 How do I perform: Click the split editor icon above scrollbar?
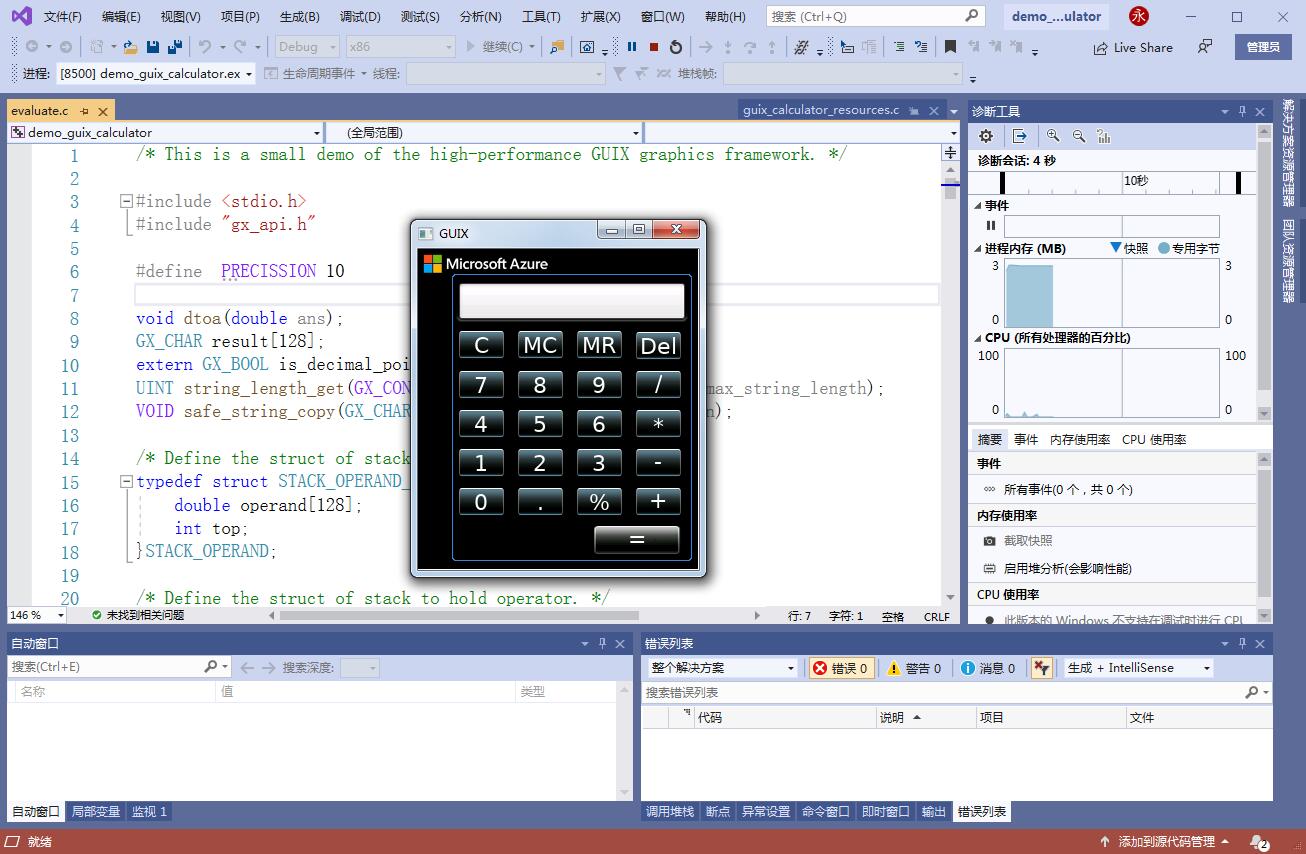pos(950,153)
